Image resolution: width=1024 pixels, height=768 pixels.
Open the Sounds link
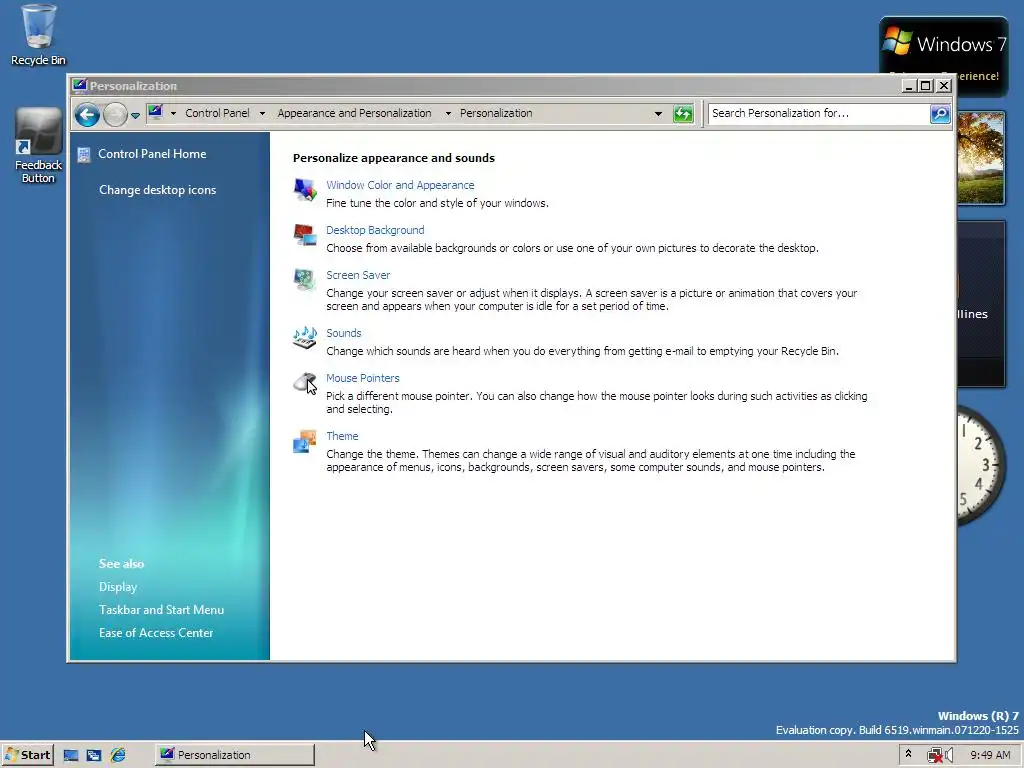[x=344, y=333]
